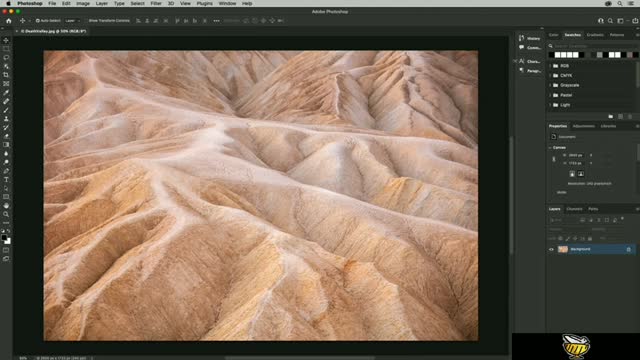Click the Background layer lock icon
The image size is (640, 360).
pos(629,249)
